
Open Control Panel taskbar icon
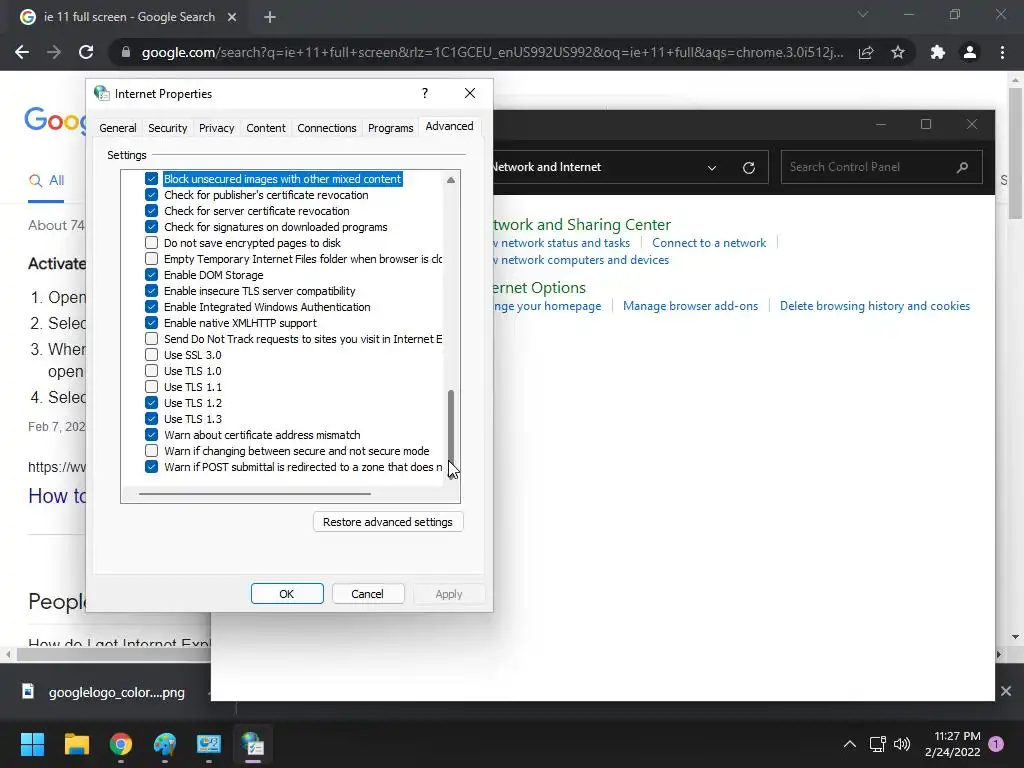(x=209, y=744)
